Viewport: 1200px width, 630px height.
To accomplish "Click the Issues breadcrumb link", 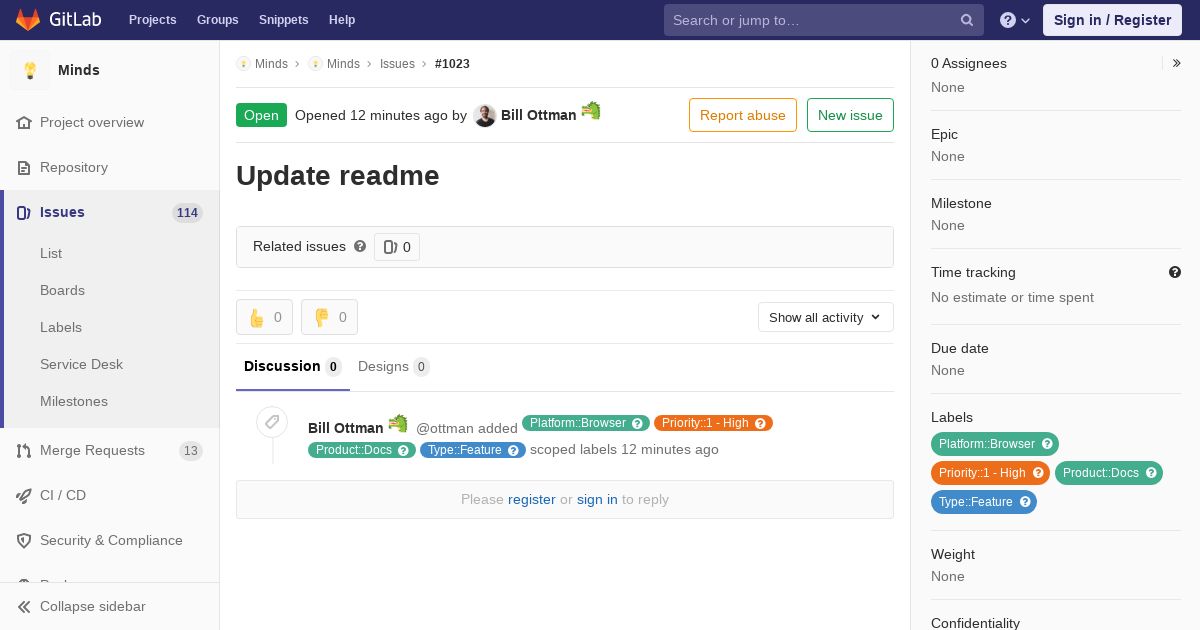I will point(397,64).
